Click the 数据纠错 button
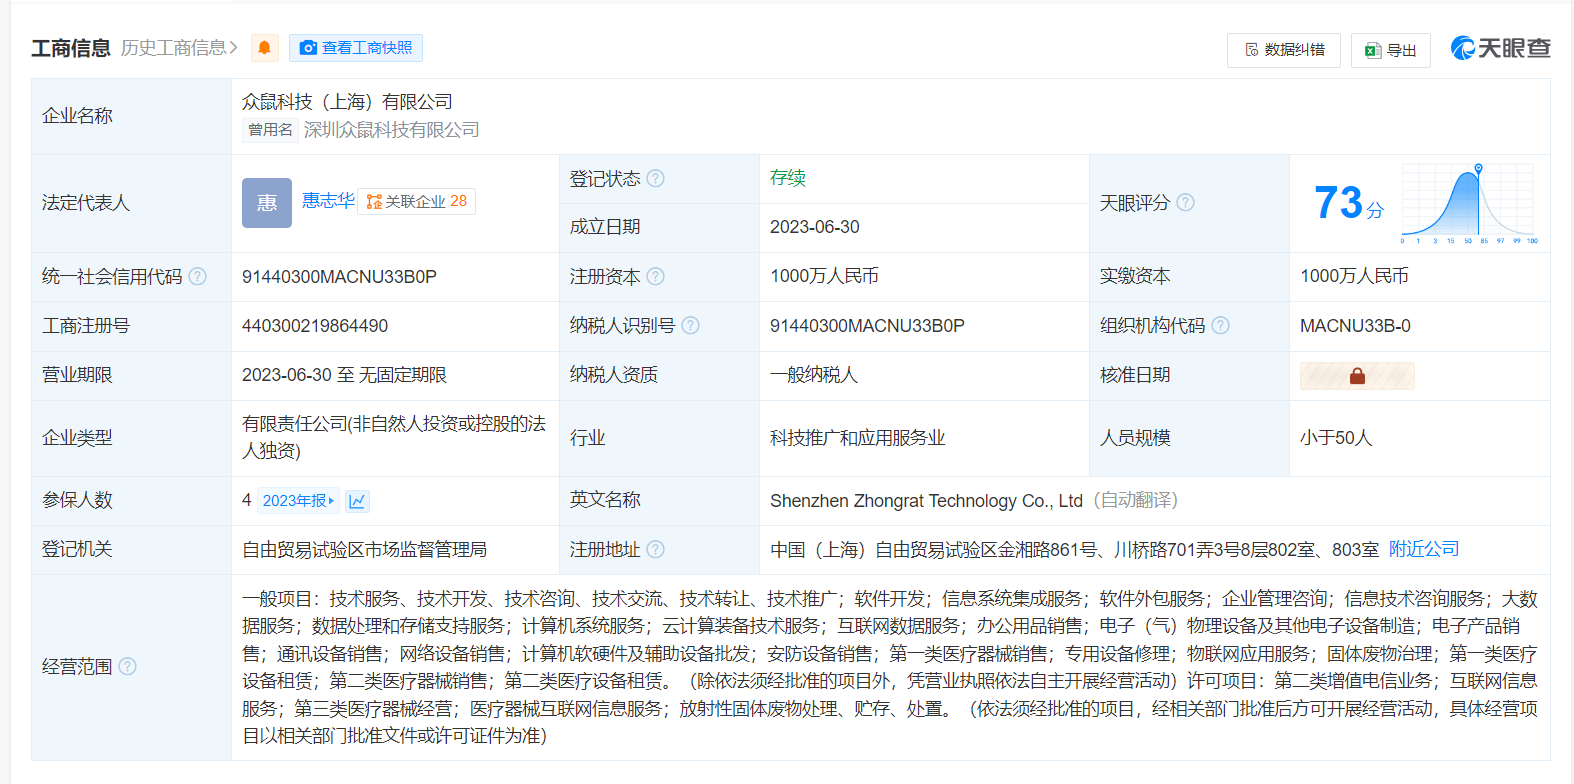This screenshot has width=1574, height=784. coord(1284,50)
